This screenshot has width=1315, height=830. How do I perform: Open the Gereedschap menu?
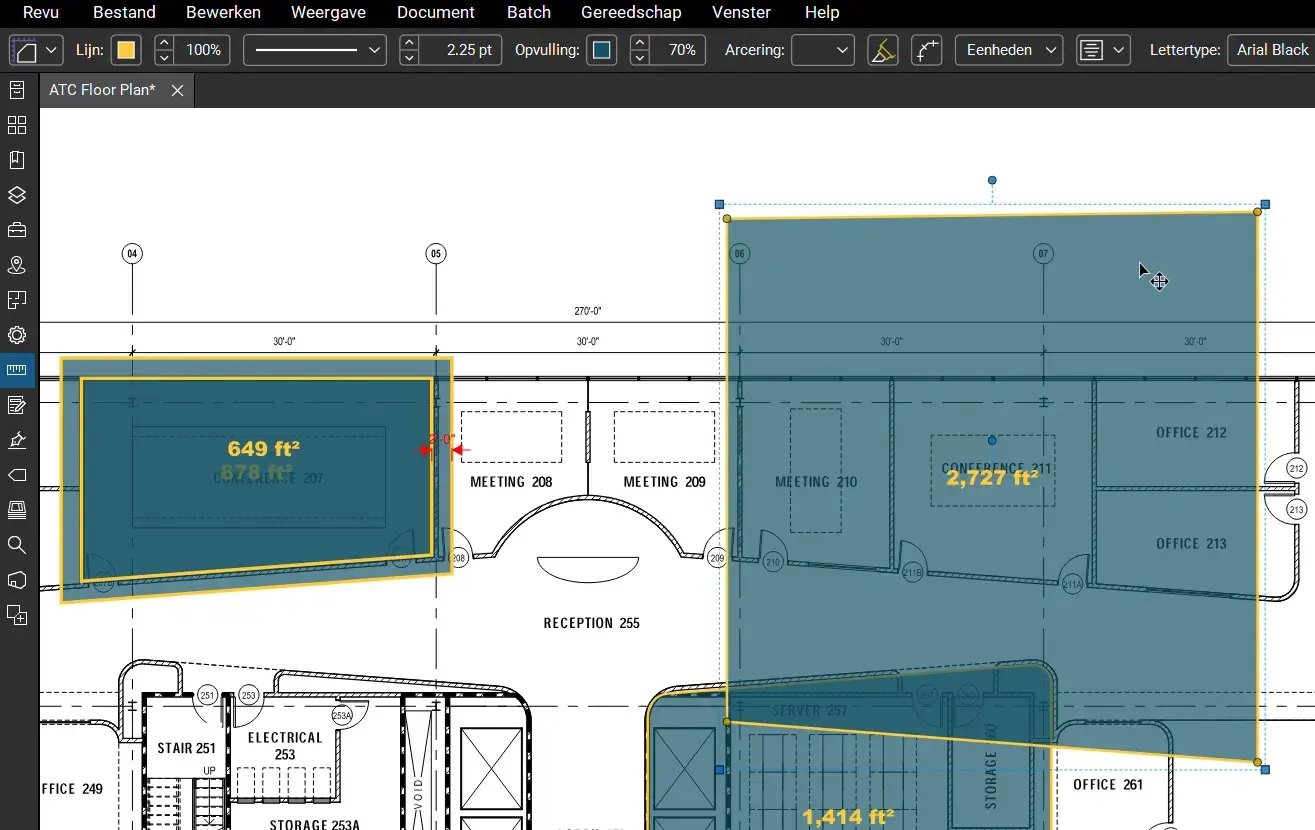(631, 13)
